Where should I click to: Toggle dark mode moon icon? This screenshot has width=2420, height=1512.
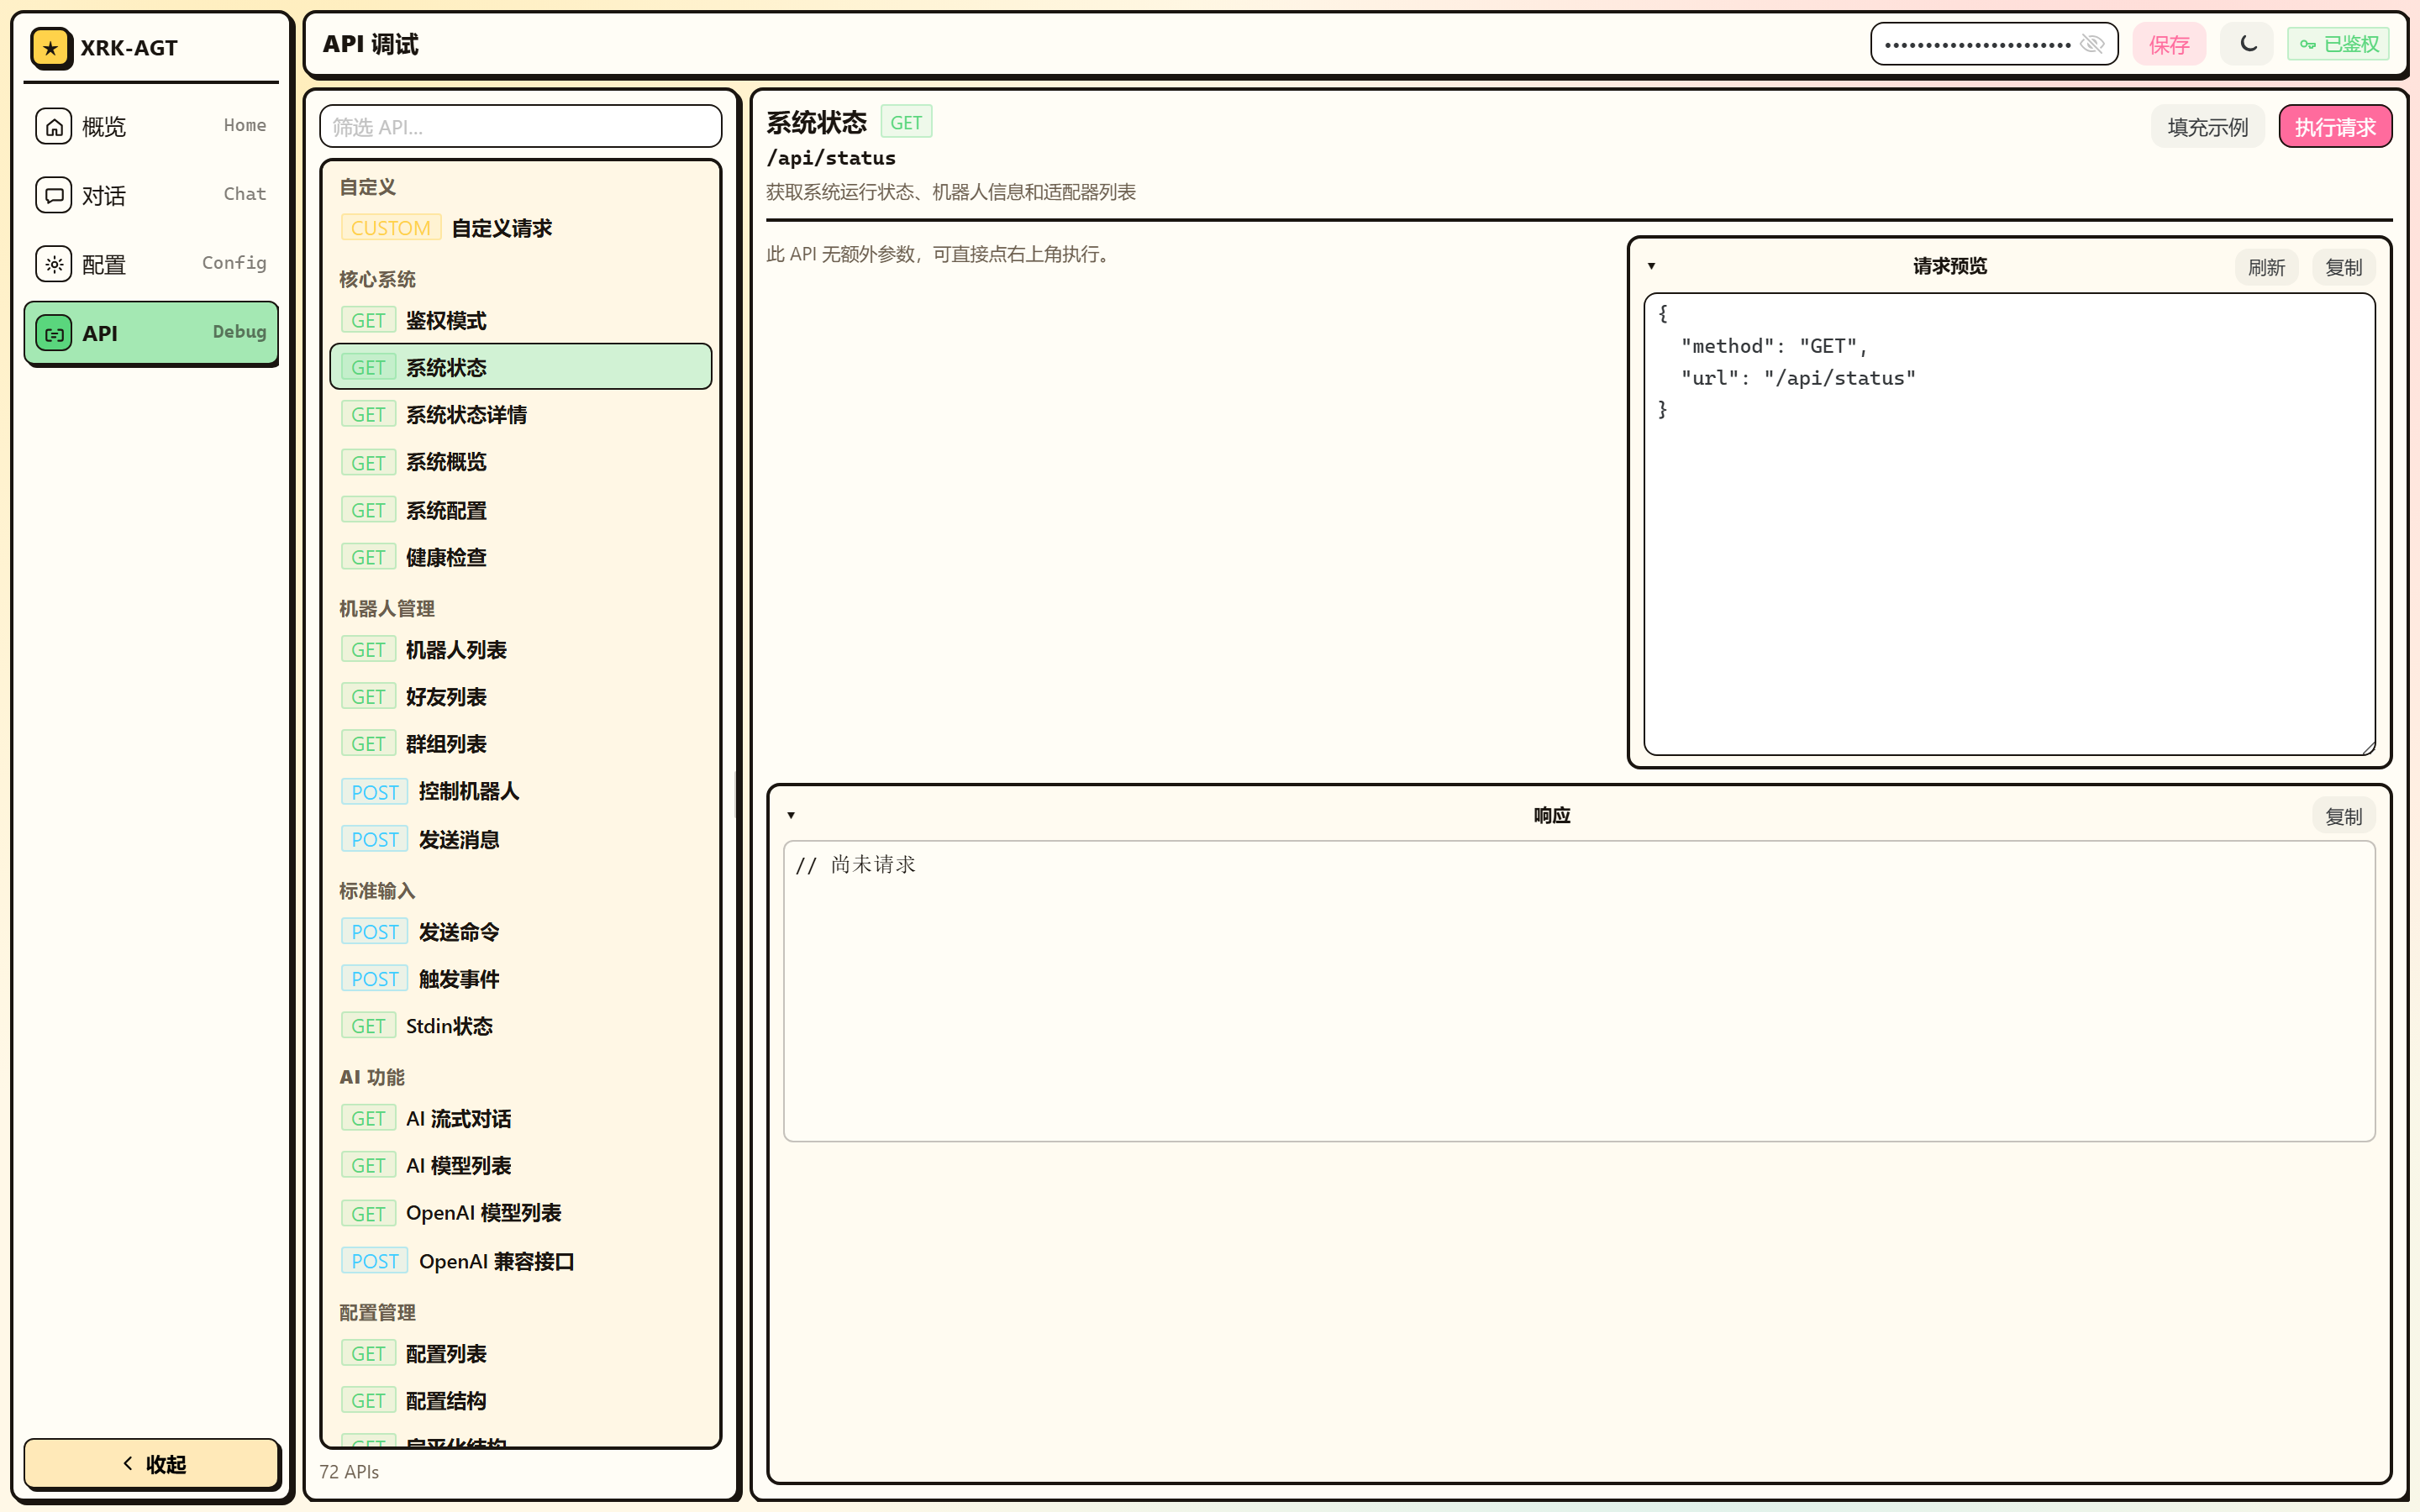[x=2248, y=44]
